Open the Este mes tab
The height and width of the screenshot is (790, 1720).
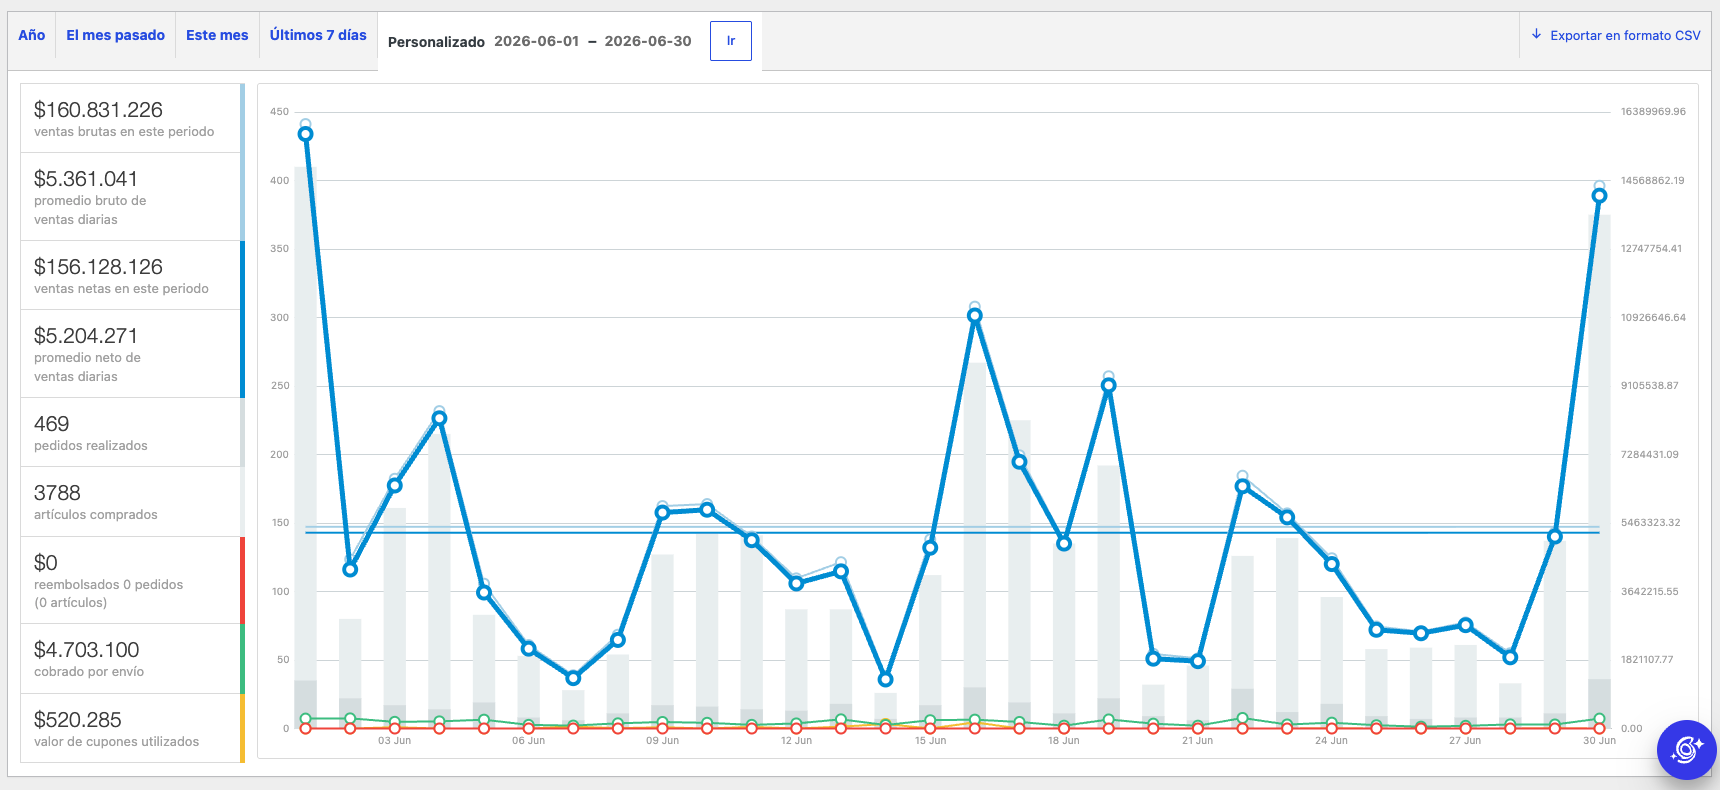tap(217, 35)
